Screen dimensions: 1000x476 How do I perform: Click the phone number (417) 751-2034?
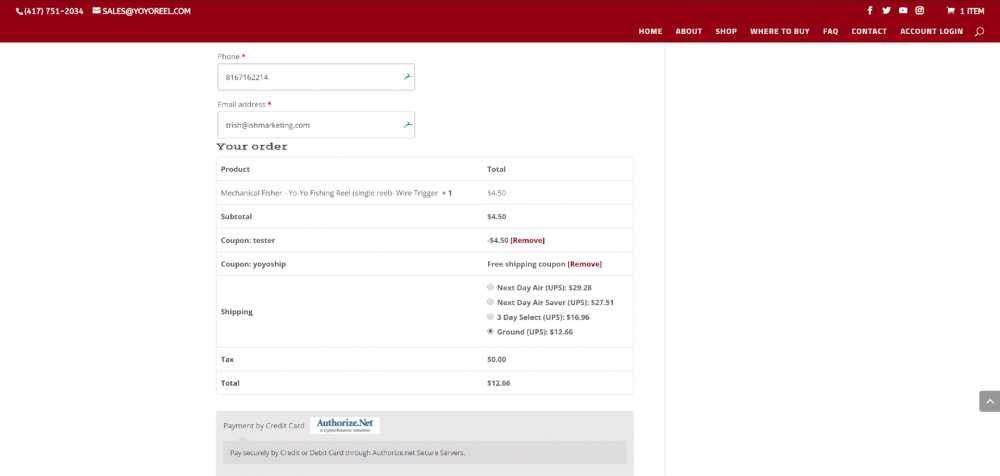click(x=50, y=11)
